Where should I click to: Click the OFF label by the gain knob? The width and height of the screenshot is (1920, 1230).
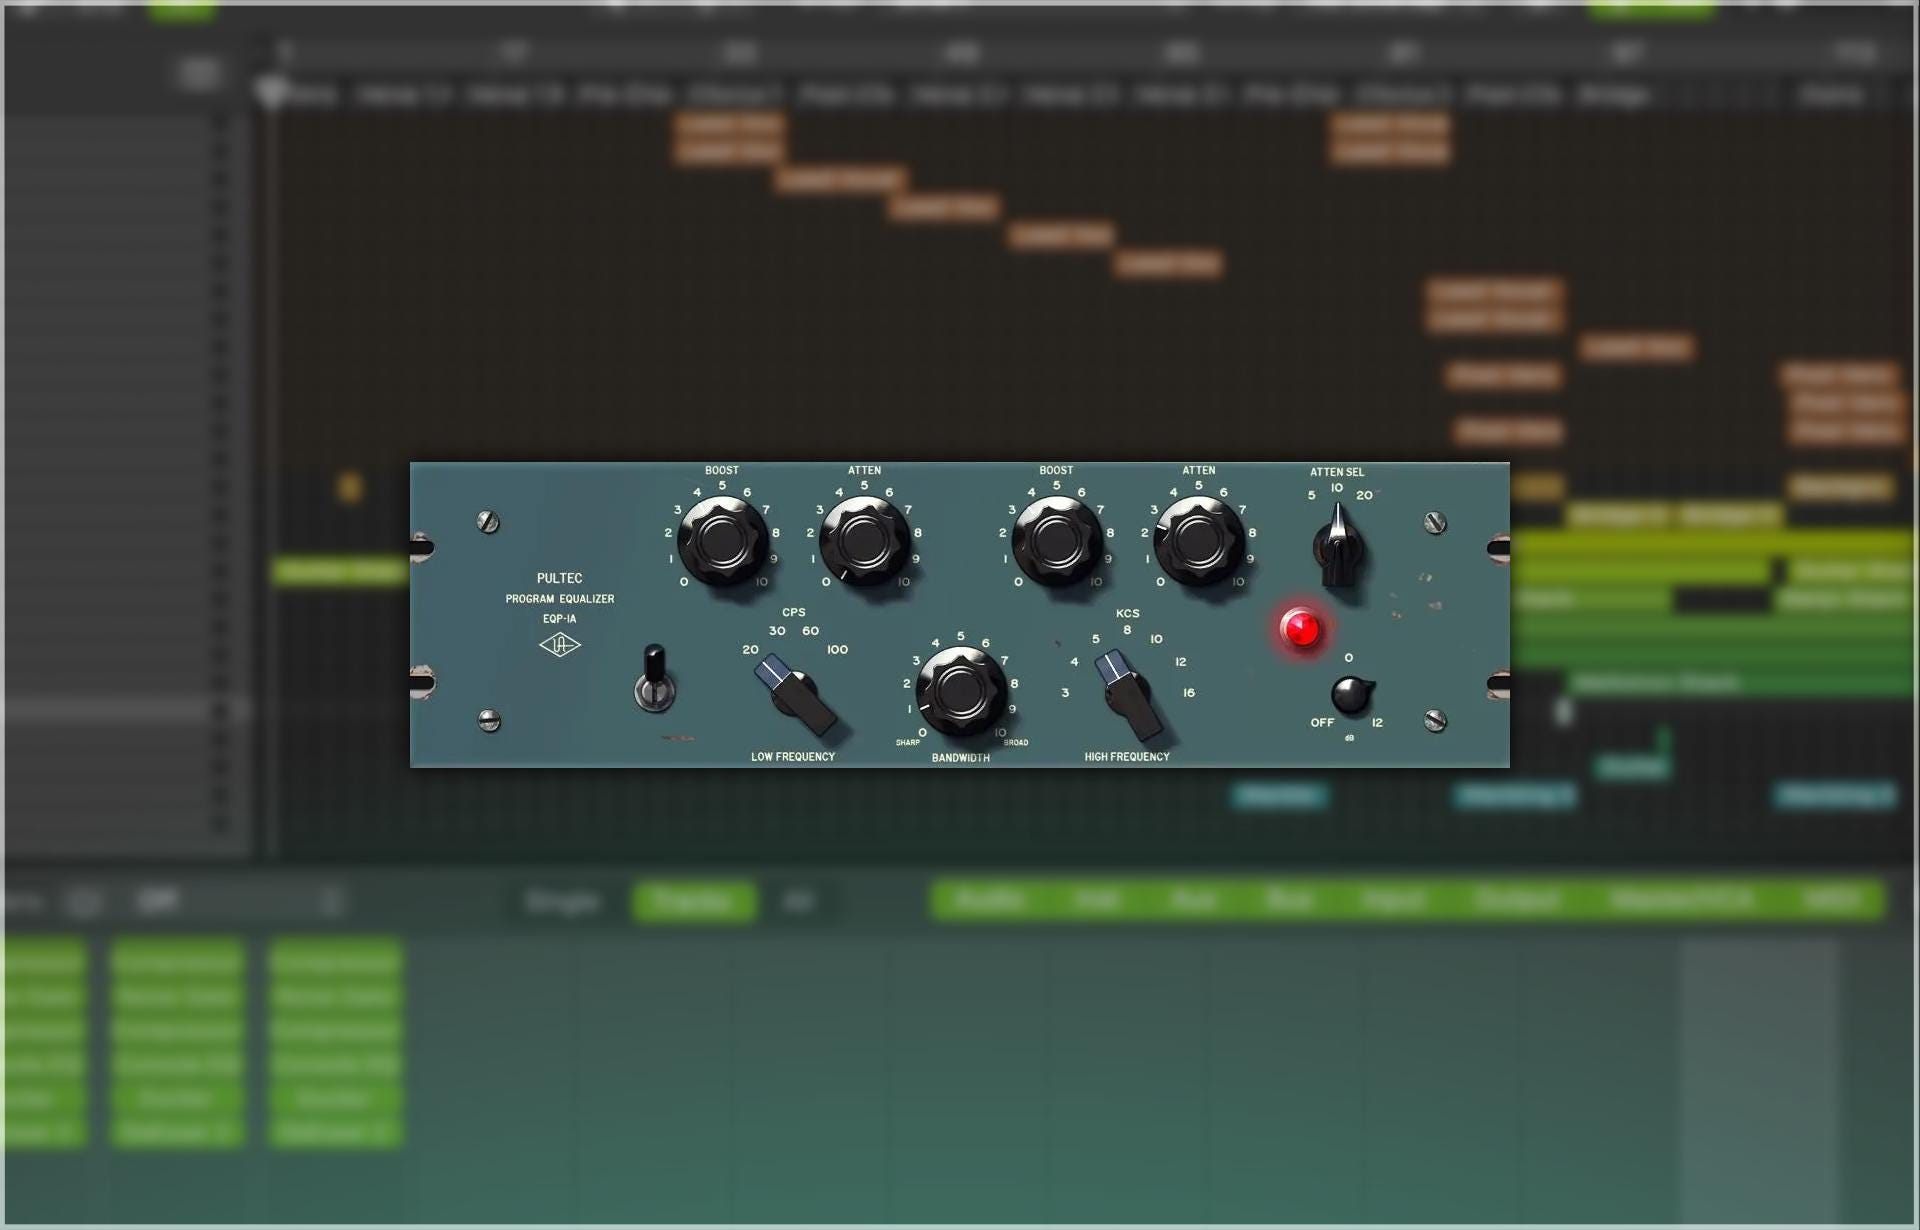(x=1322, y=722)
